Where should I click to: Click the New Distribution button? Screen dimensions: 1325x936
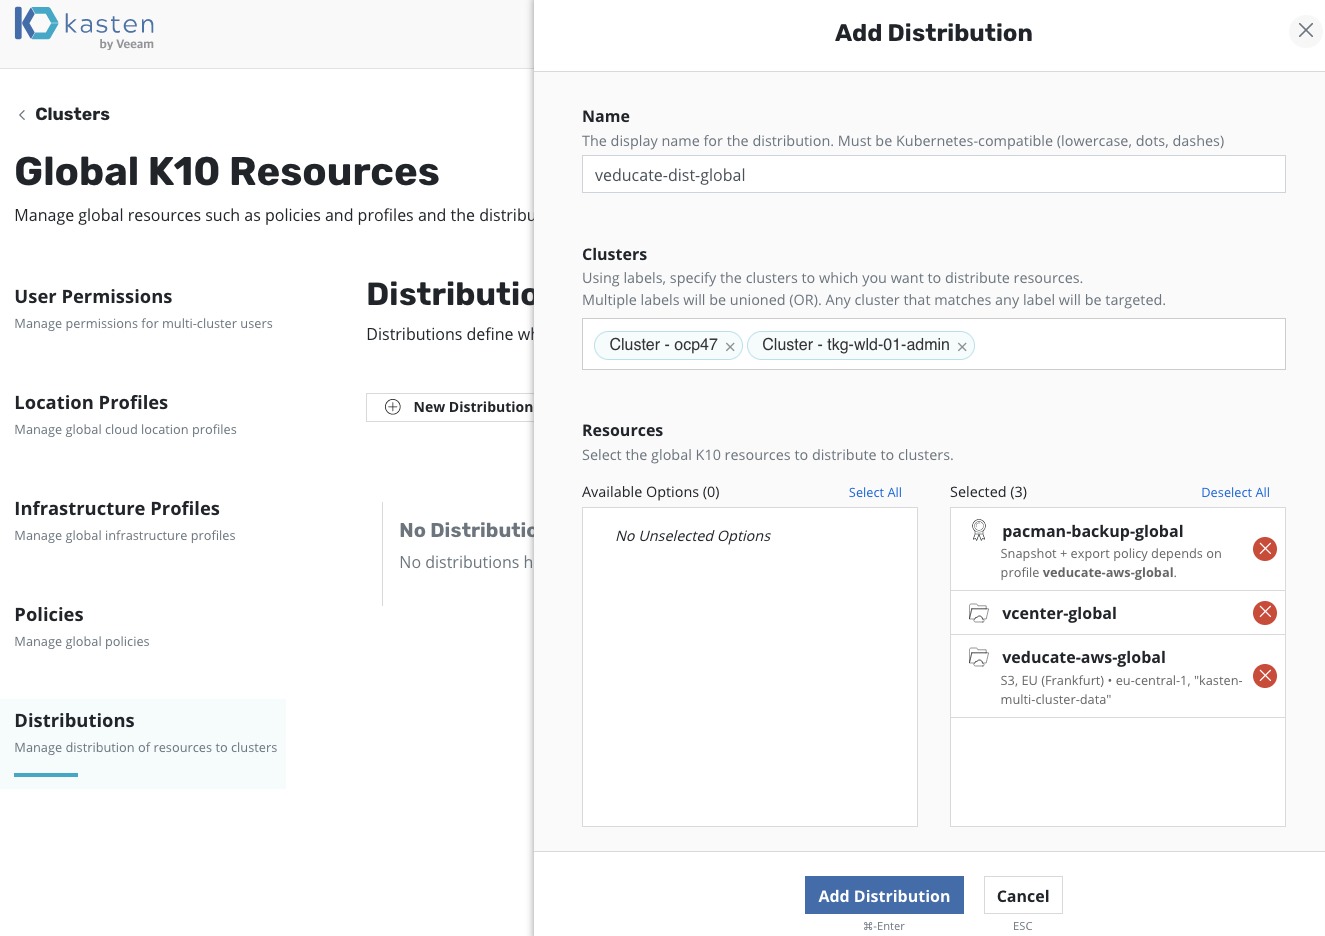450,407
